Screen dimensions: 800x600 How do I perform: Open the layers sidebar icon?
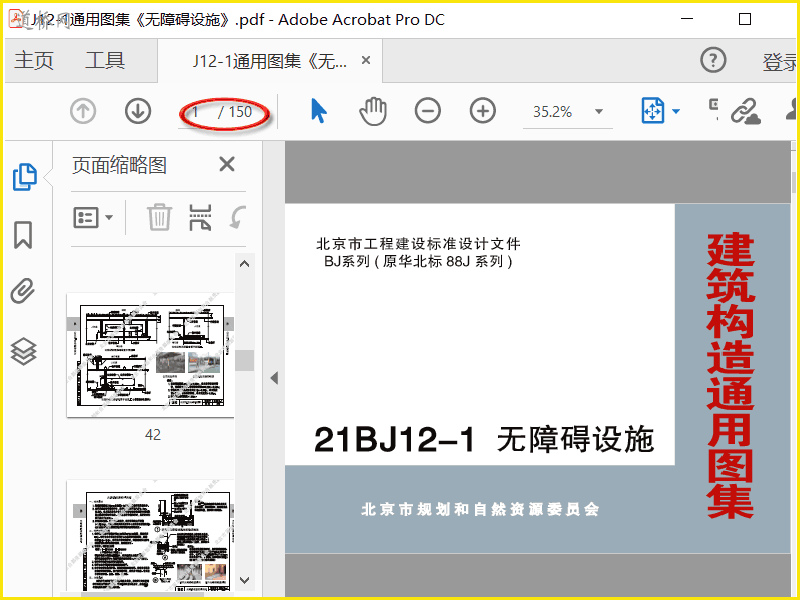click(x=23, y=352)
